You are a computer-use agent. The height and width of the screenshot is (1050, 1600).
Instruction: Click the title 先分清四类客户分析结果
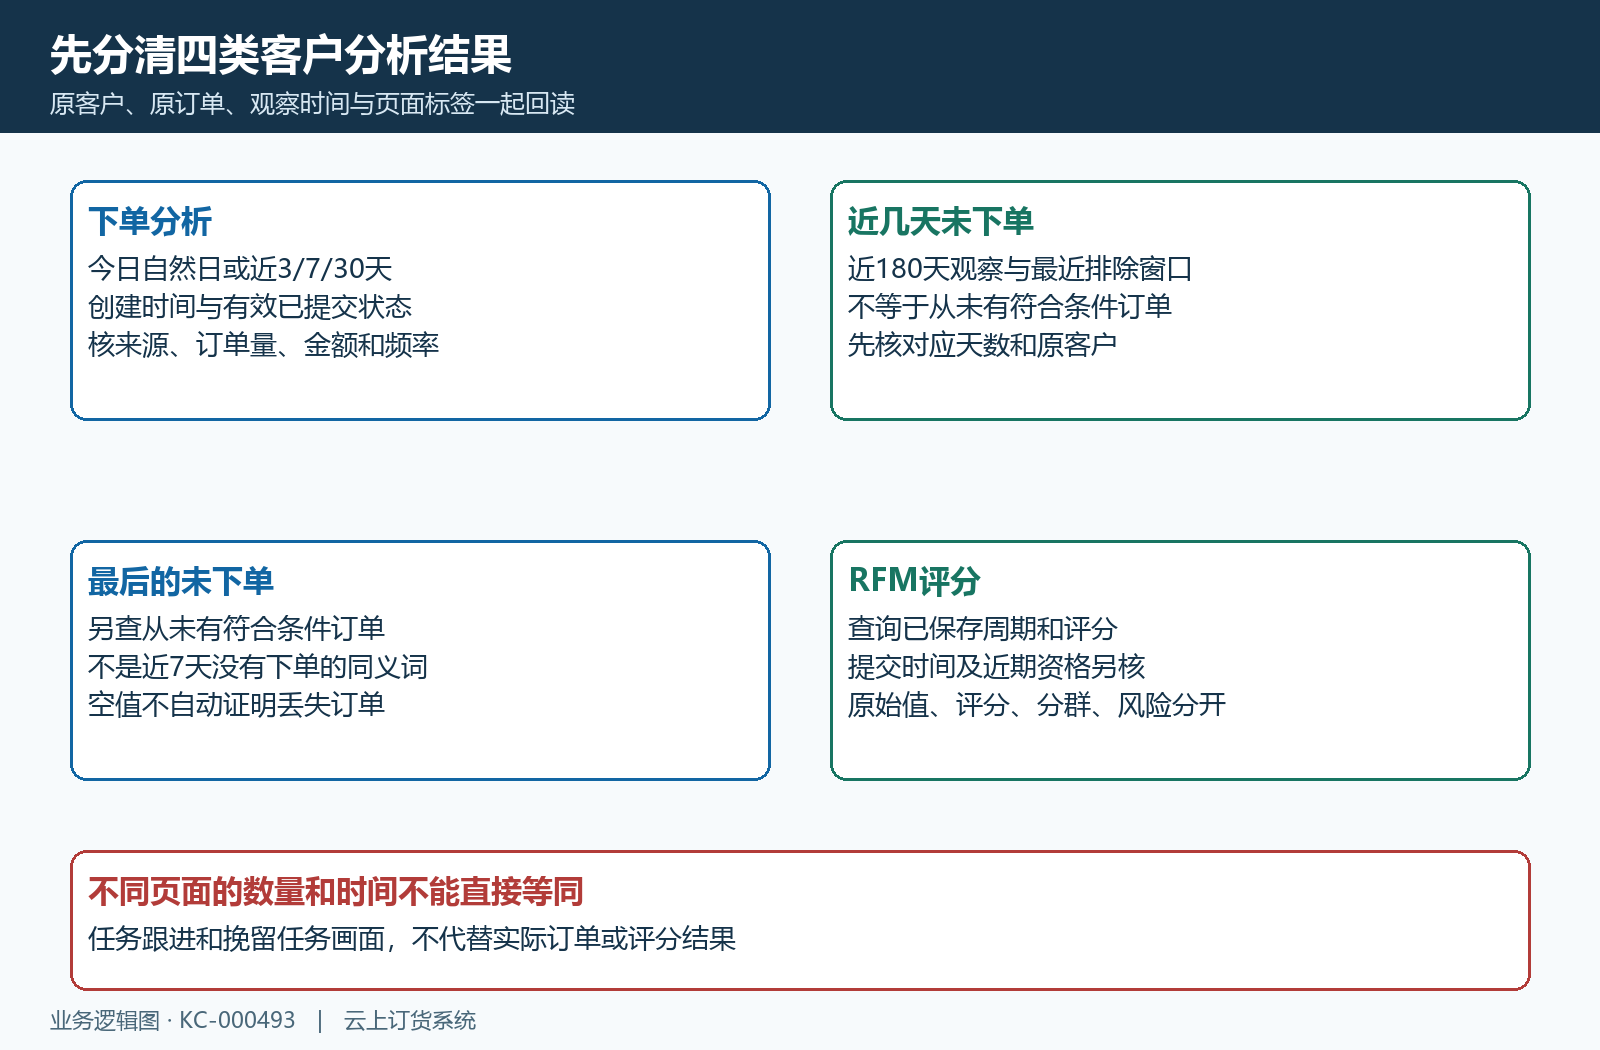pyautogui.click(x=281, y=55)
